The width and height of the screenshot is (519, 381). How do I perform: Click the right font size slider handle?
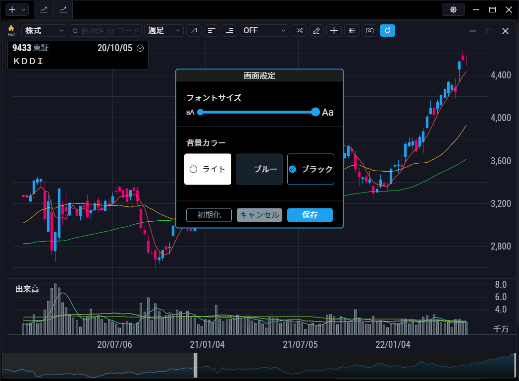pyautogui.click(x=315, y=112)
